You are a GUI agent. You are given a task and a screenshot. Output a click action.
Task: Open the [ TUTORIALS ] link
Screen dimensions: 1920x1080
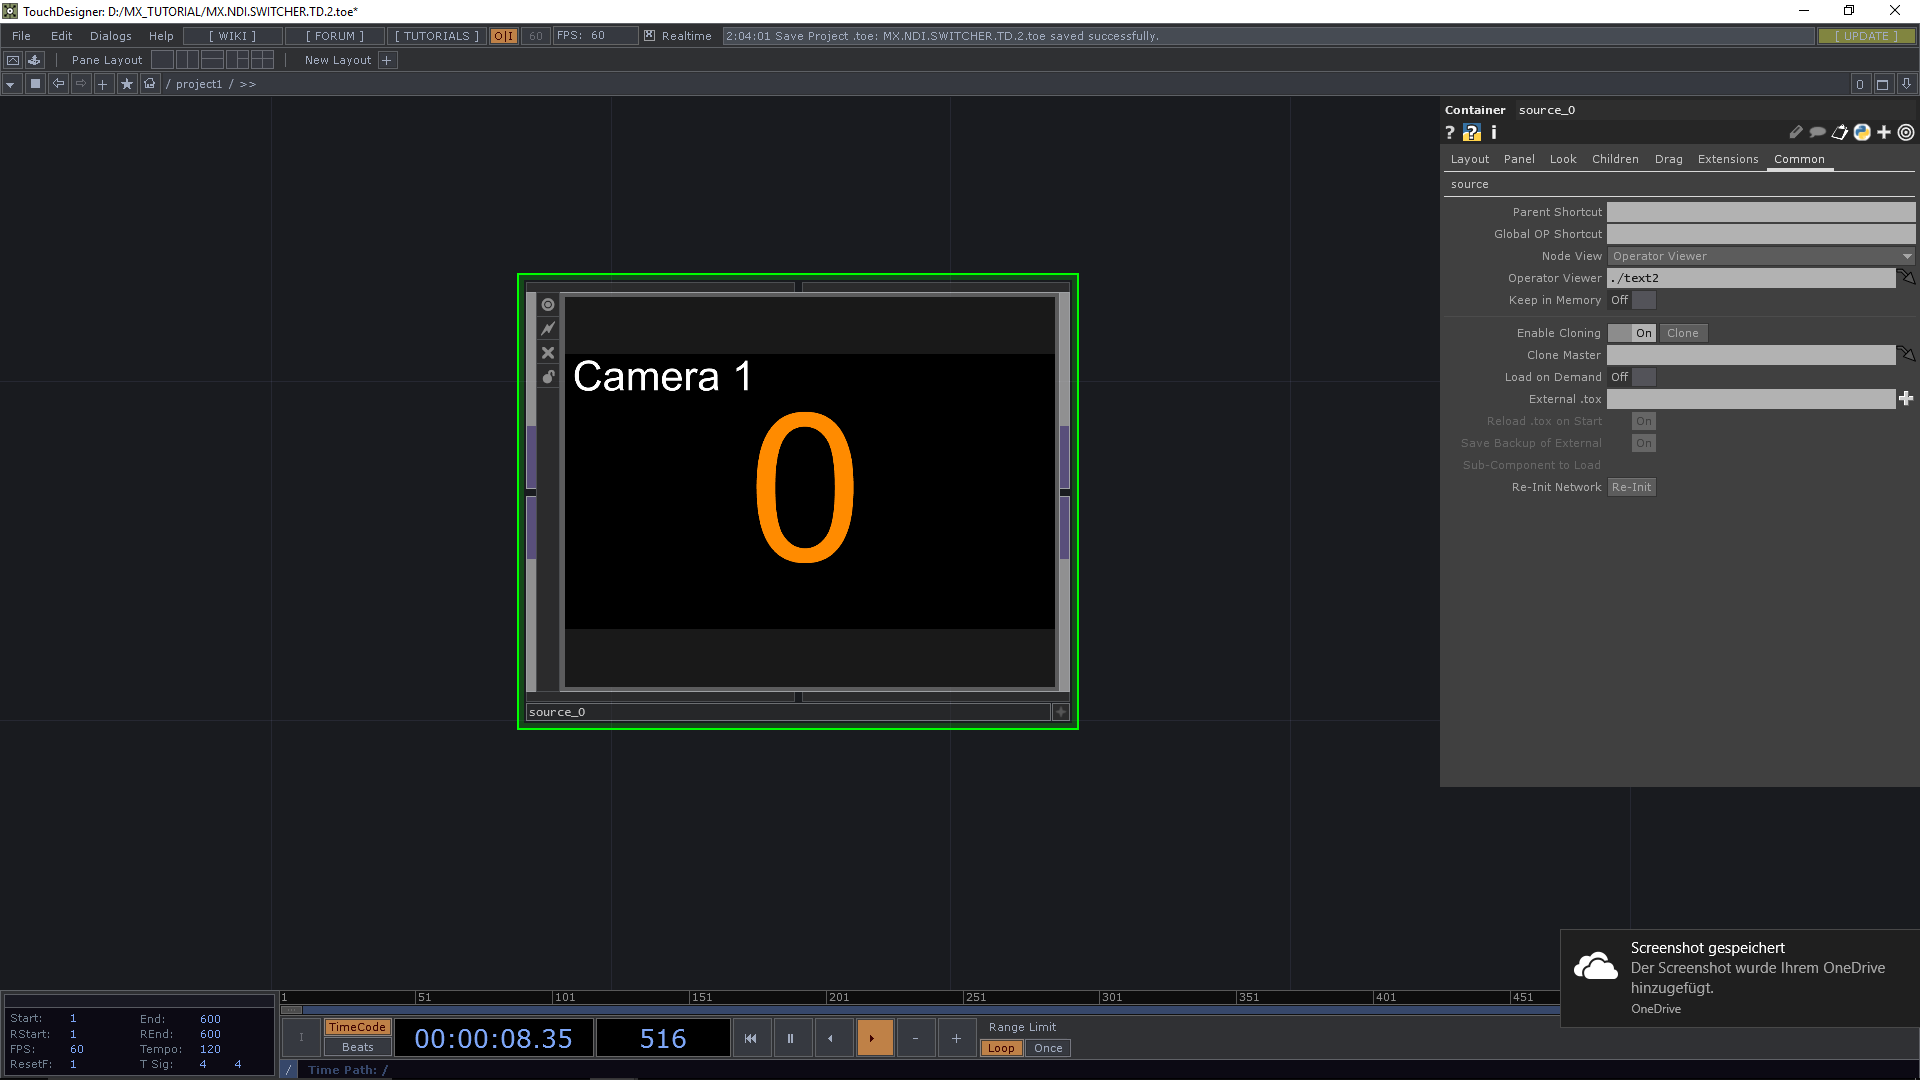coord(437,36)
